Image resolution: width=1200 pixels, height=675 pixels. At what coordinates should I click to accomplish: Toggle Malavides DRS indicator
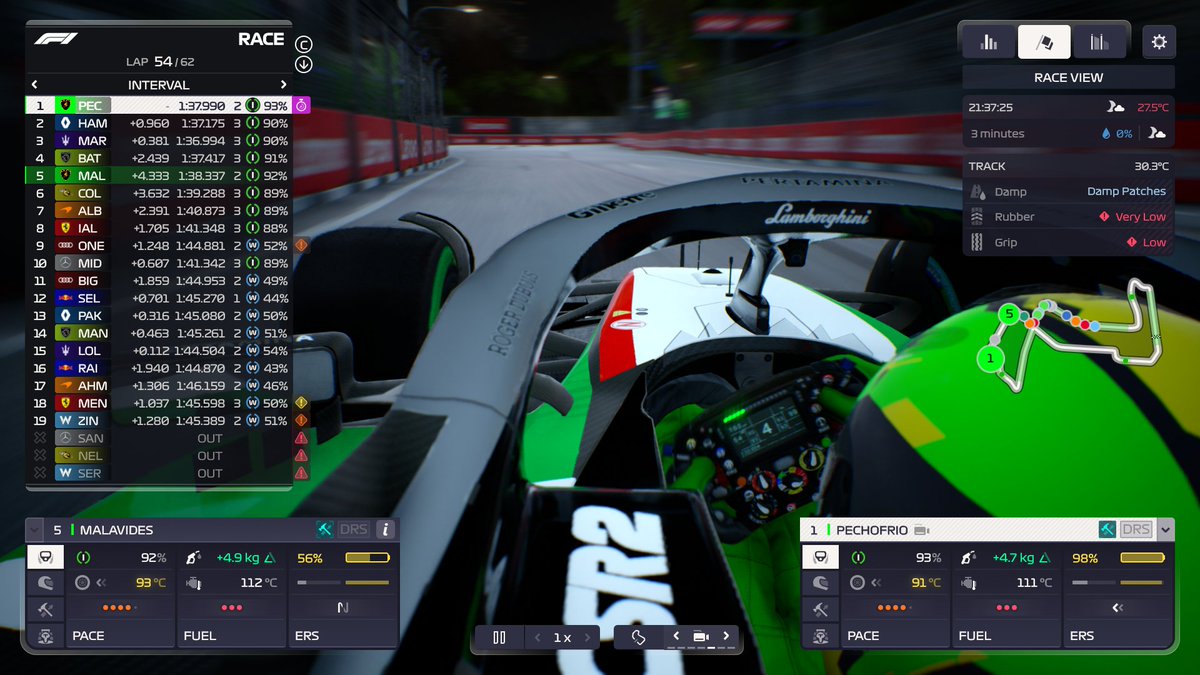[x=354, y=530]
